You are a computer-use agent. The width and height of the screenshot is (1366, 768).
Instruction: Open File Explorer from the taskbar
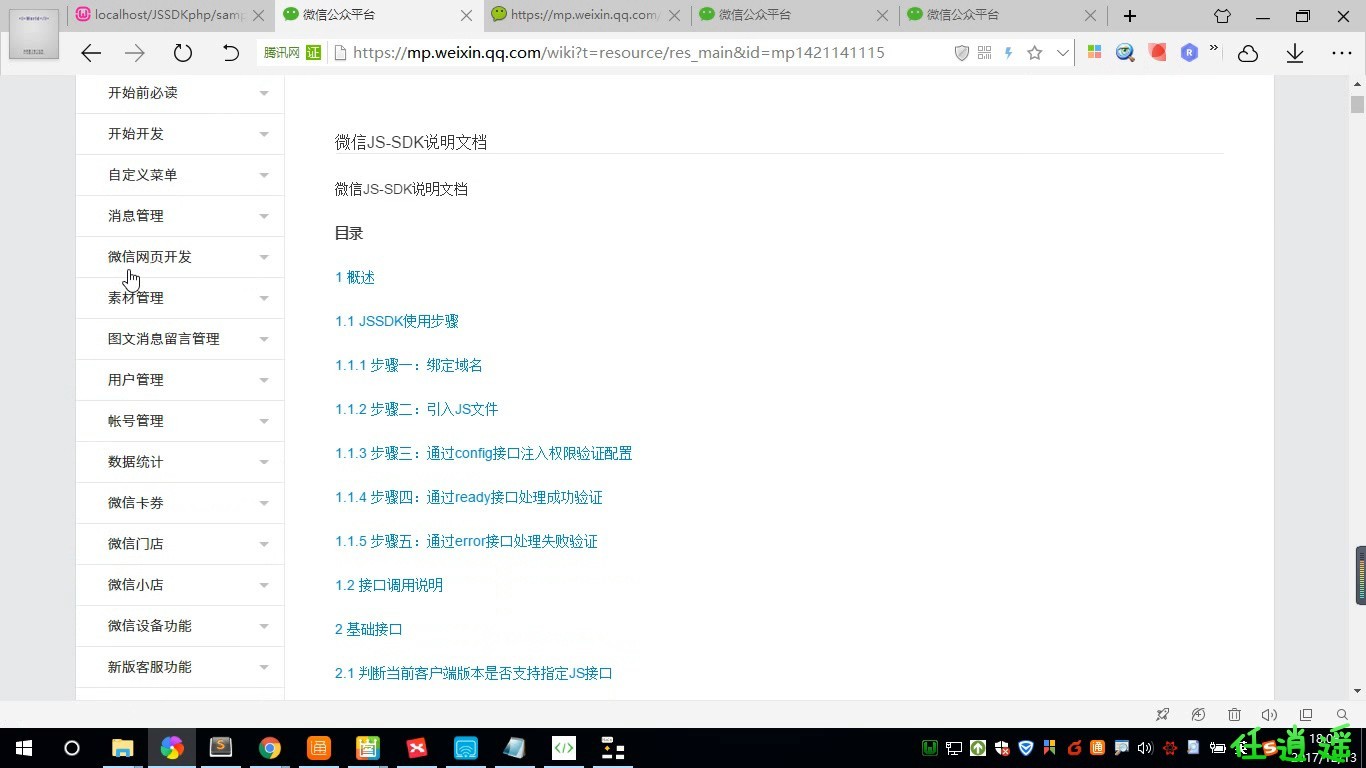point(122,748)
